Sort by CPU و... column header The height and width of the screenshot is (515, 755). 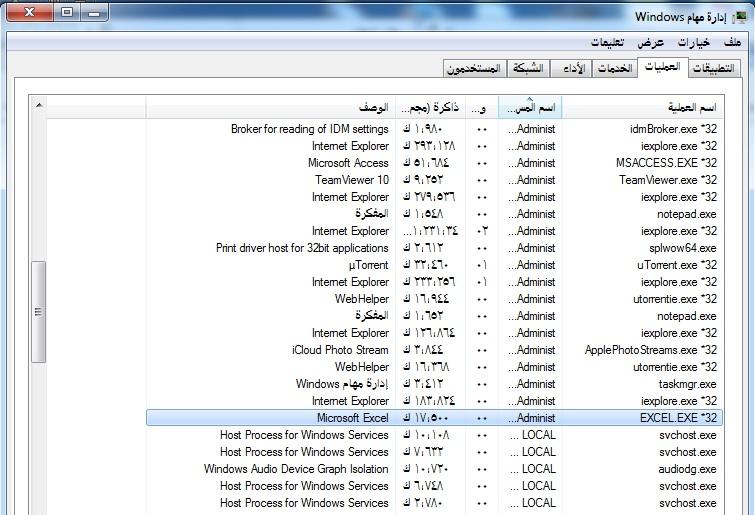pos(482,107)
